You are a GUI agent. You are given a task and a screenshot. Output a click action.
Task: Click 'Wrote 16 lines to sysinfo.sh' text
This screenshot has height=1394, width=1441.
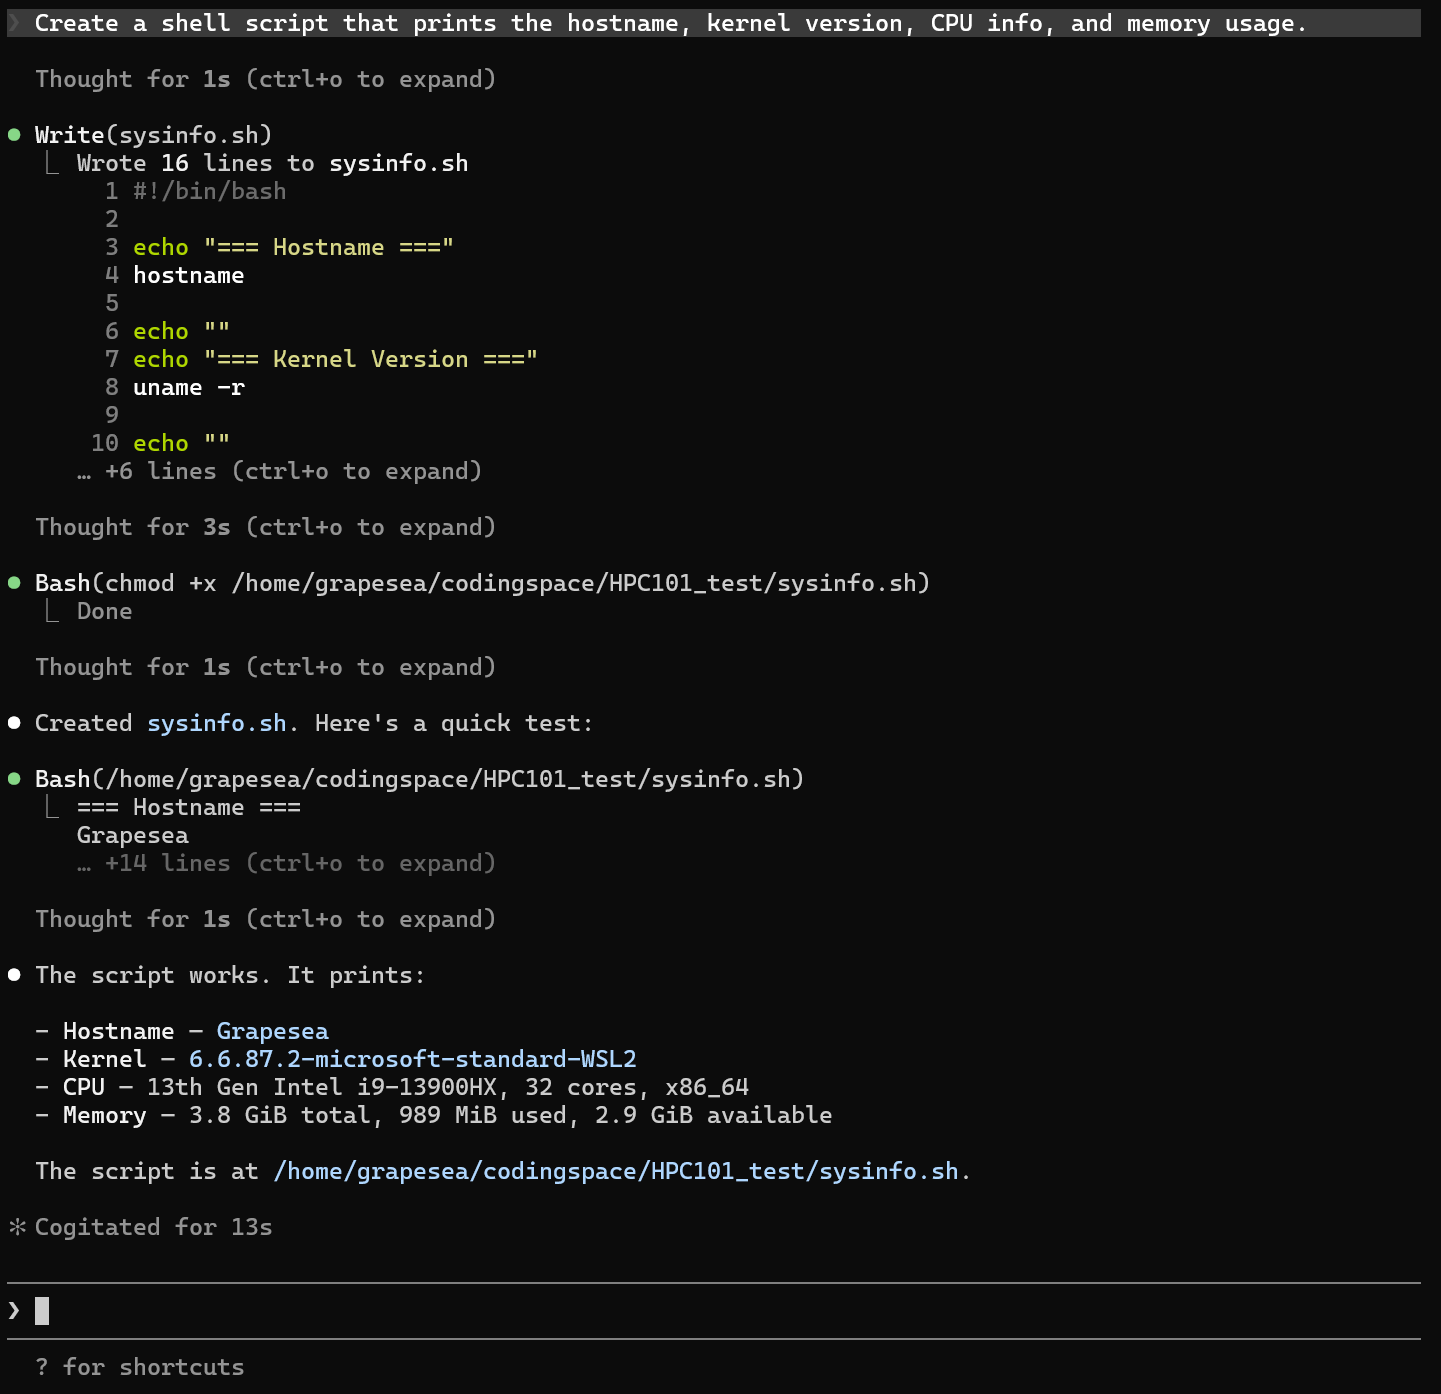tap(273, 163)
